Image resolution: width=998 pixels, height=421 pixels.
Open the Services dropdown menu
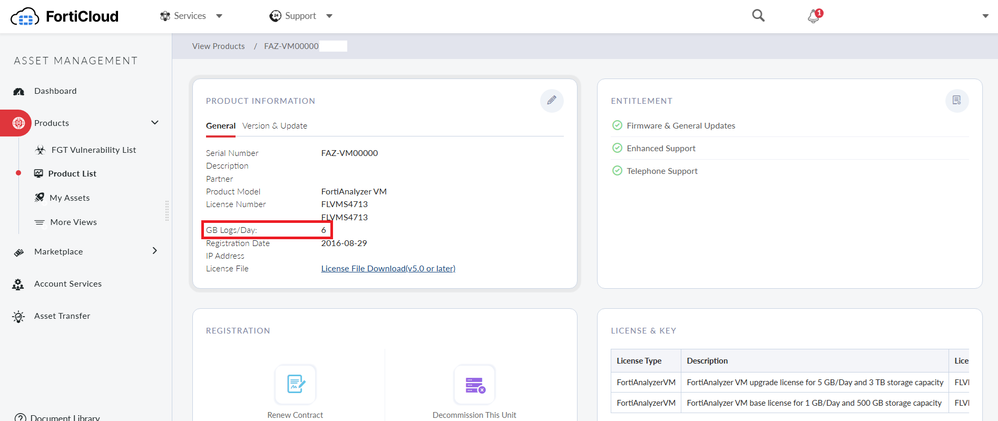coord(191,16)
